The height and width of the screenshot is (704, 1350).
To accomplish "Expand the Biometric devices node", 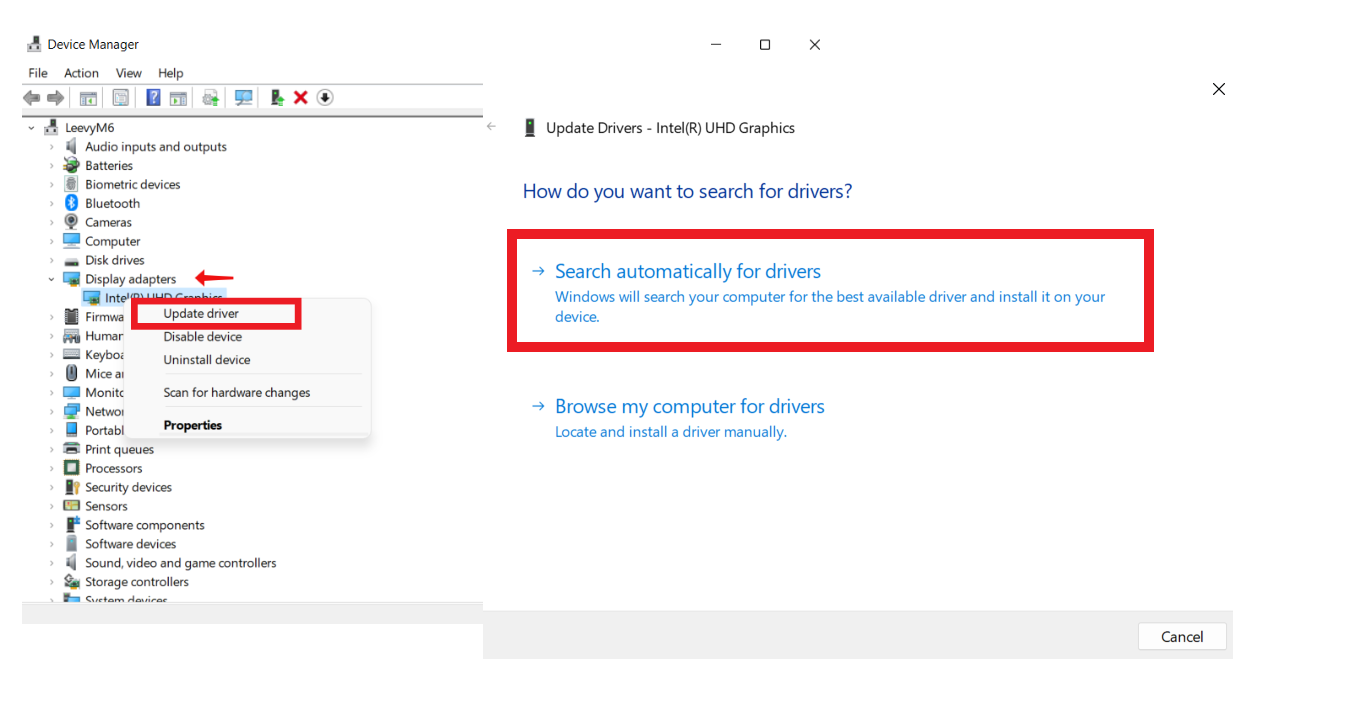I will click(52, 184).
